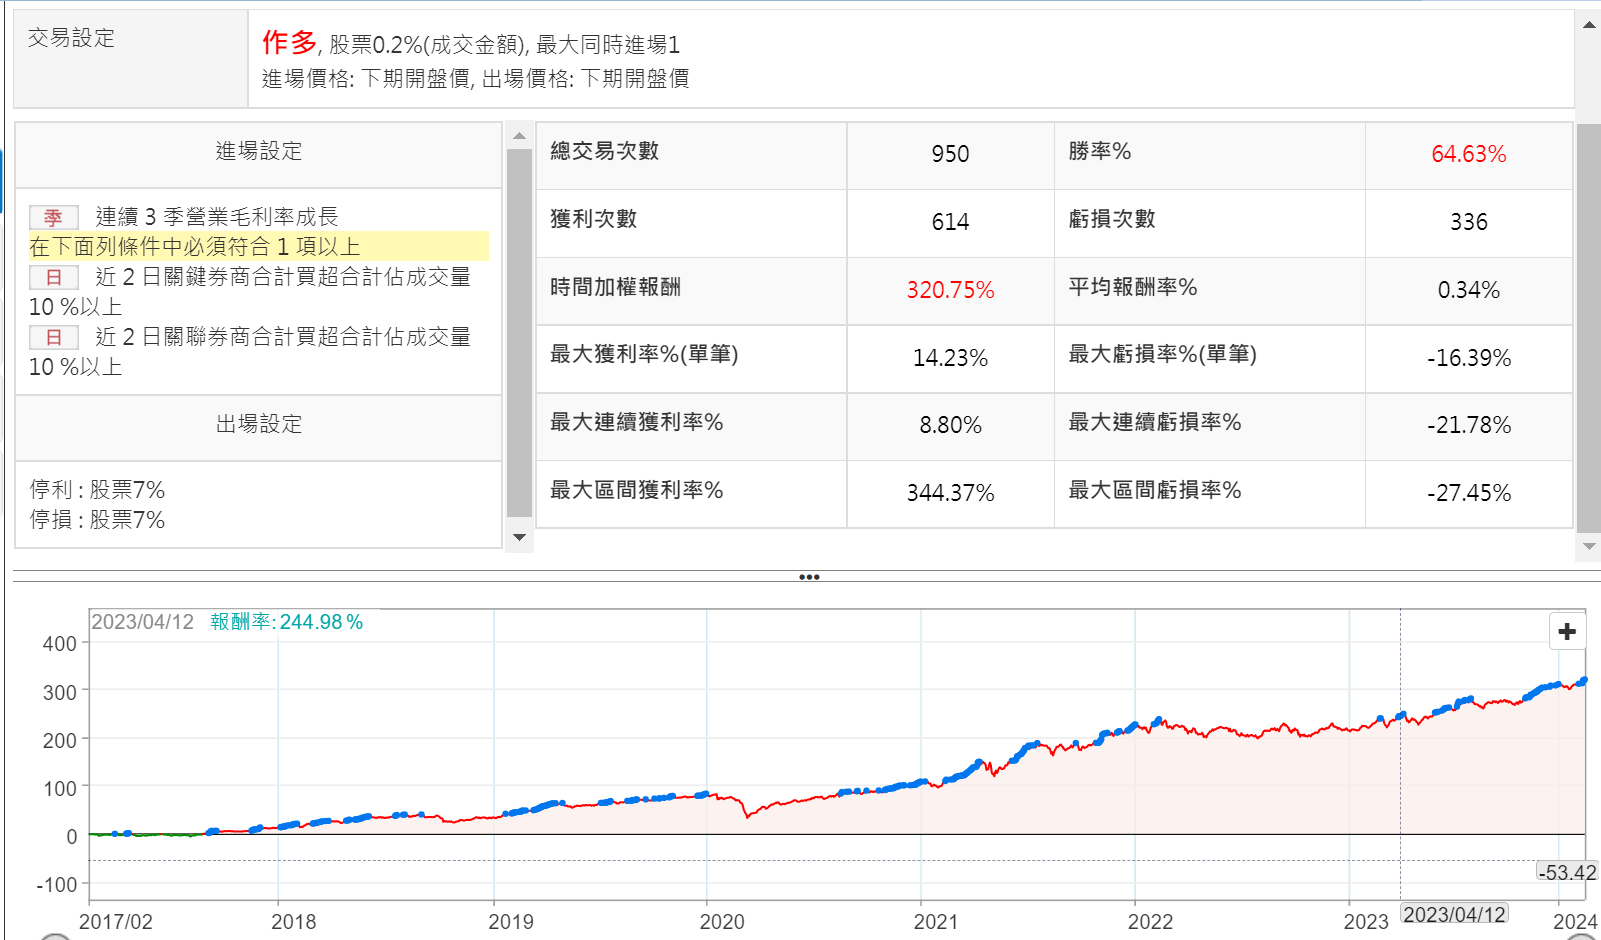
Task: Click the 季 quarterly badge icon
Action: click(53, 217)
